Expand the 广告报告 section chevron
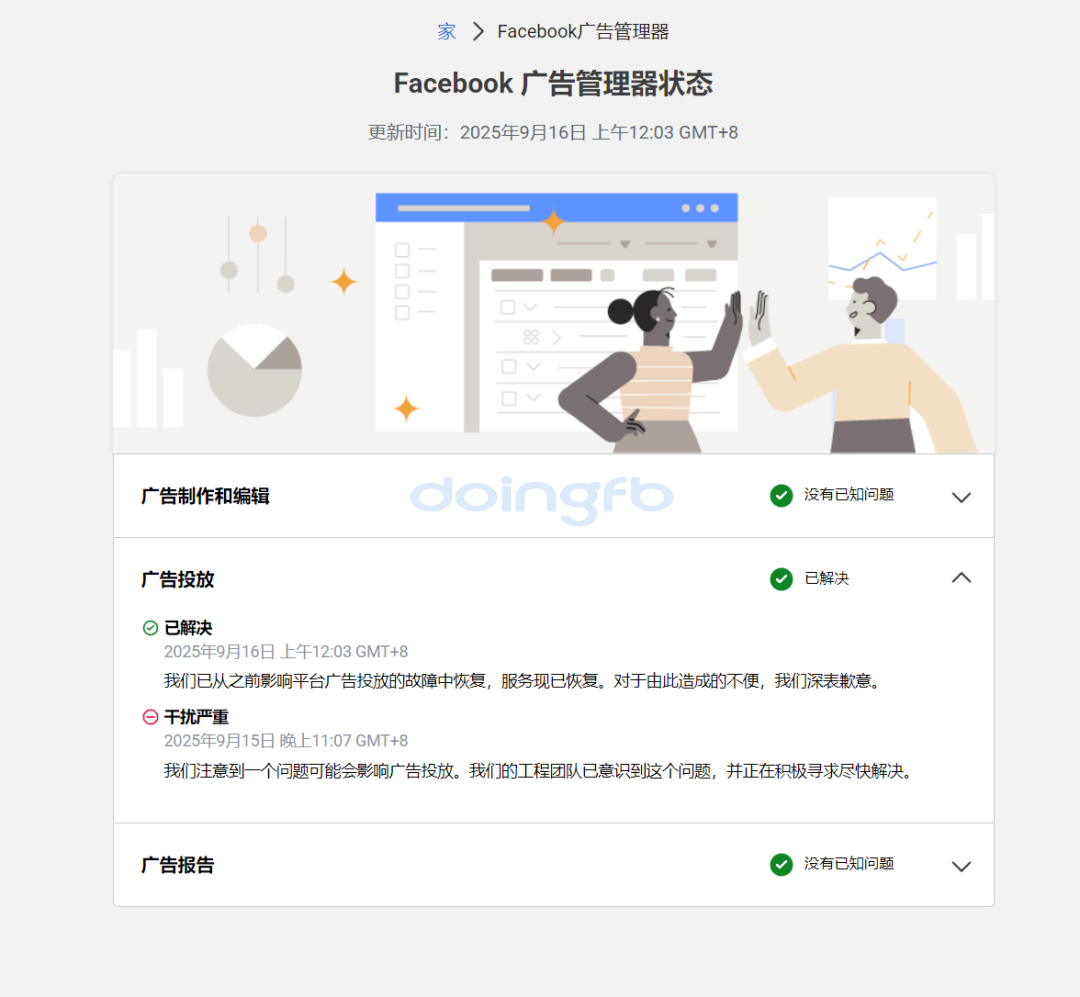Viewport: 1080px width, 997px height. (961, 865)
